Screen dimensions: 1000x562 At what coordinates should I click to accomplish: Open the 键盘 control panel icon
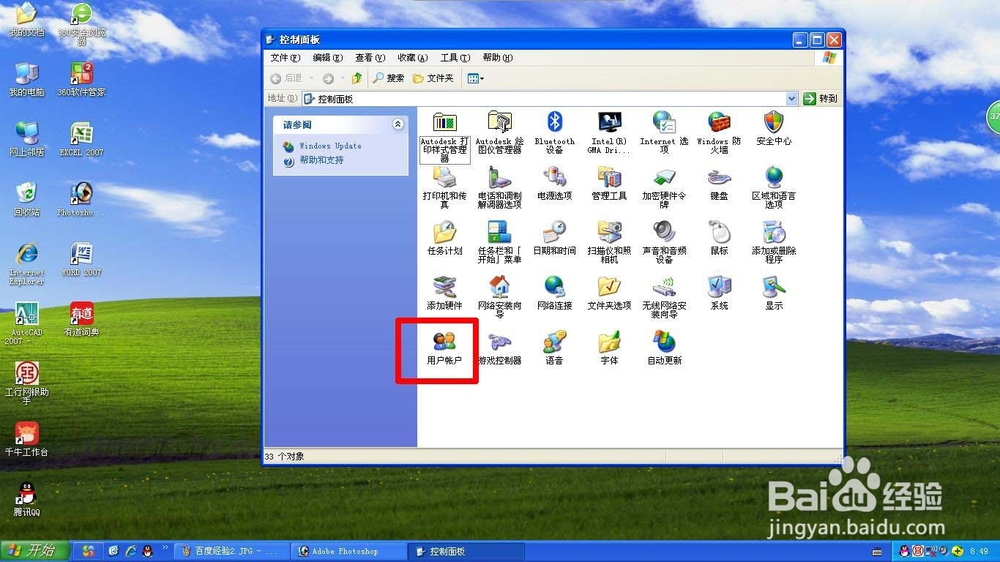click(719, 184)
